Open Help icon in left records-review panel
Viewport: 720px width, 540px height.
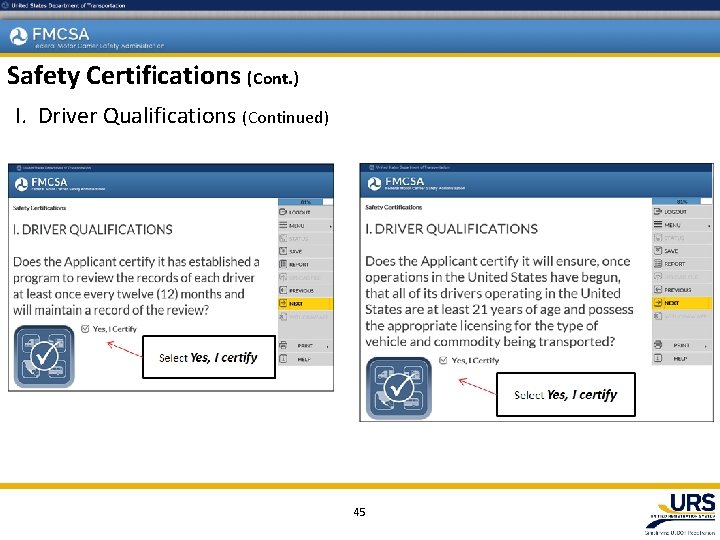[283, 359]
